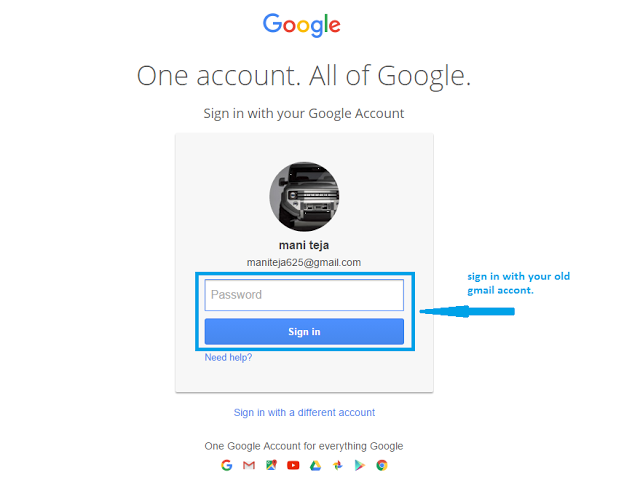This screenshot has width=640, height=486.
Task: Open the Need help? link
Action: pyautogui.click(x=228, y=357)
